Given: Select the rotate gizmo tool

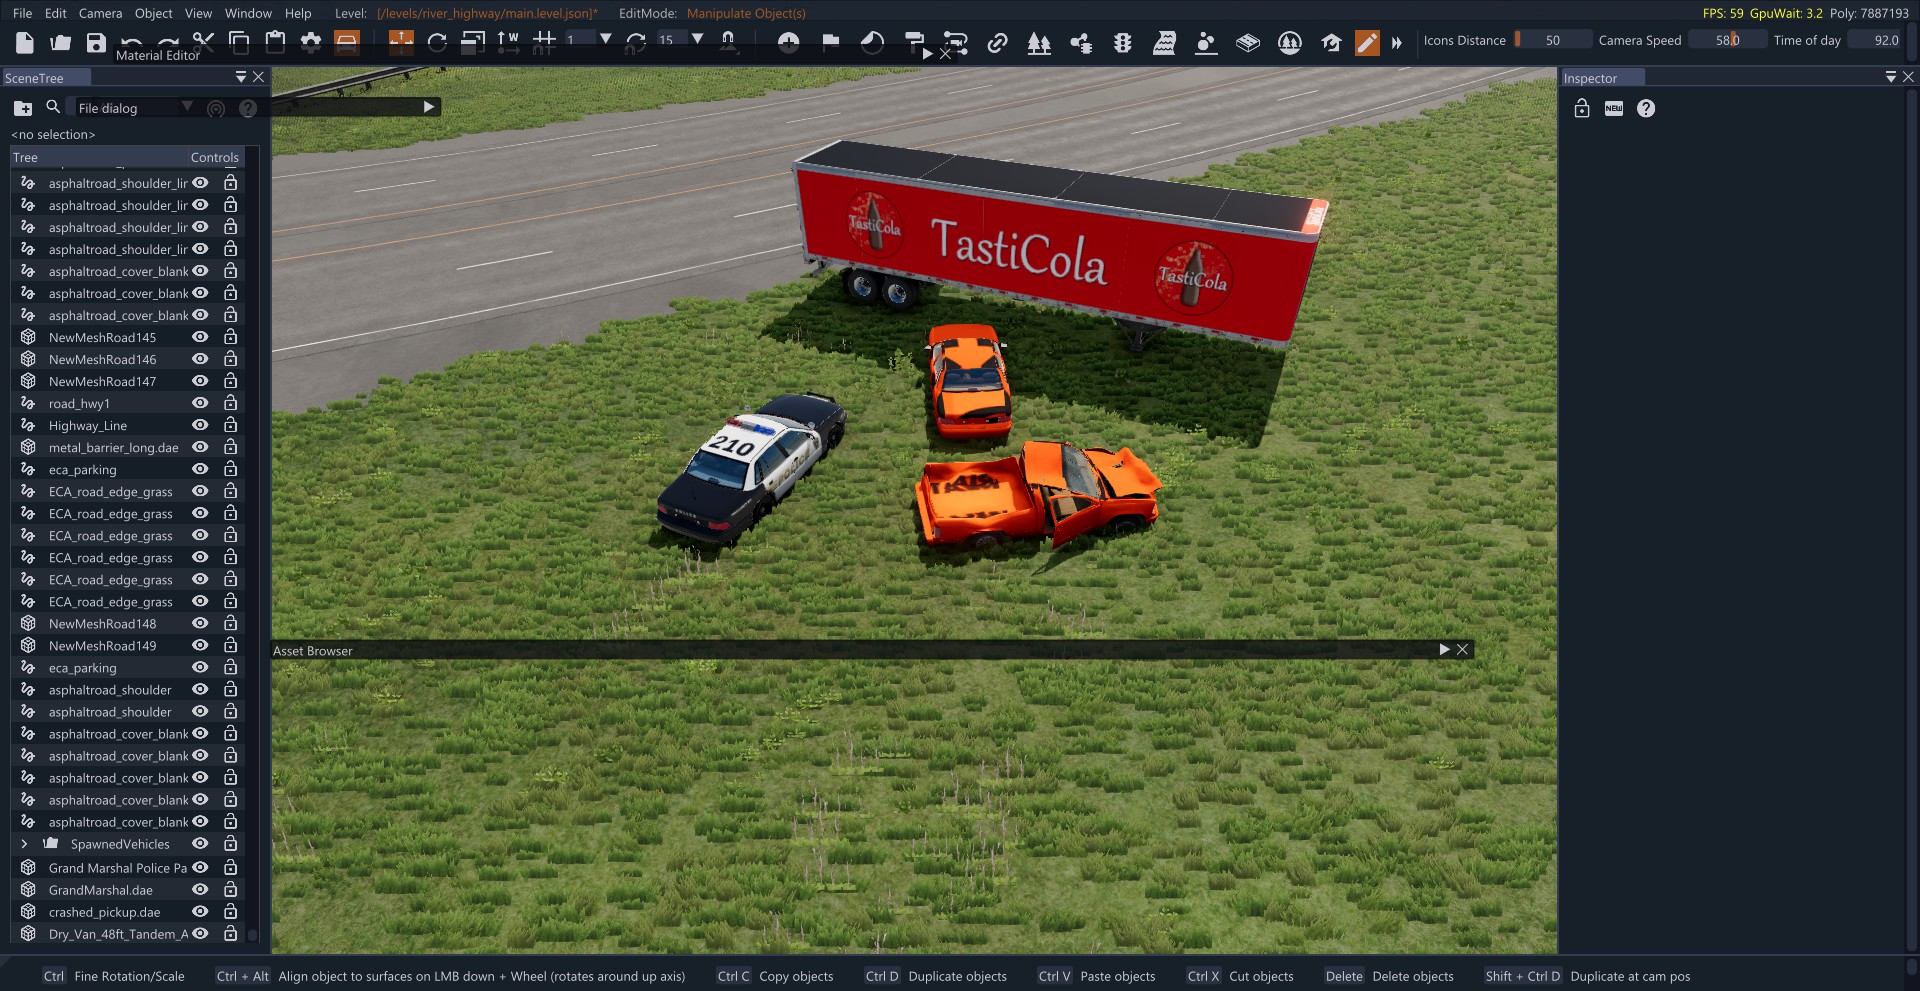Looking at the screenshot, I should [437, 42].
